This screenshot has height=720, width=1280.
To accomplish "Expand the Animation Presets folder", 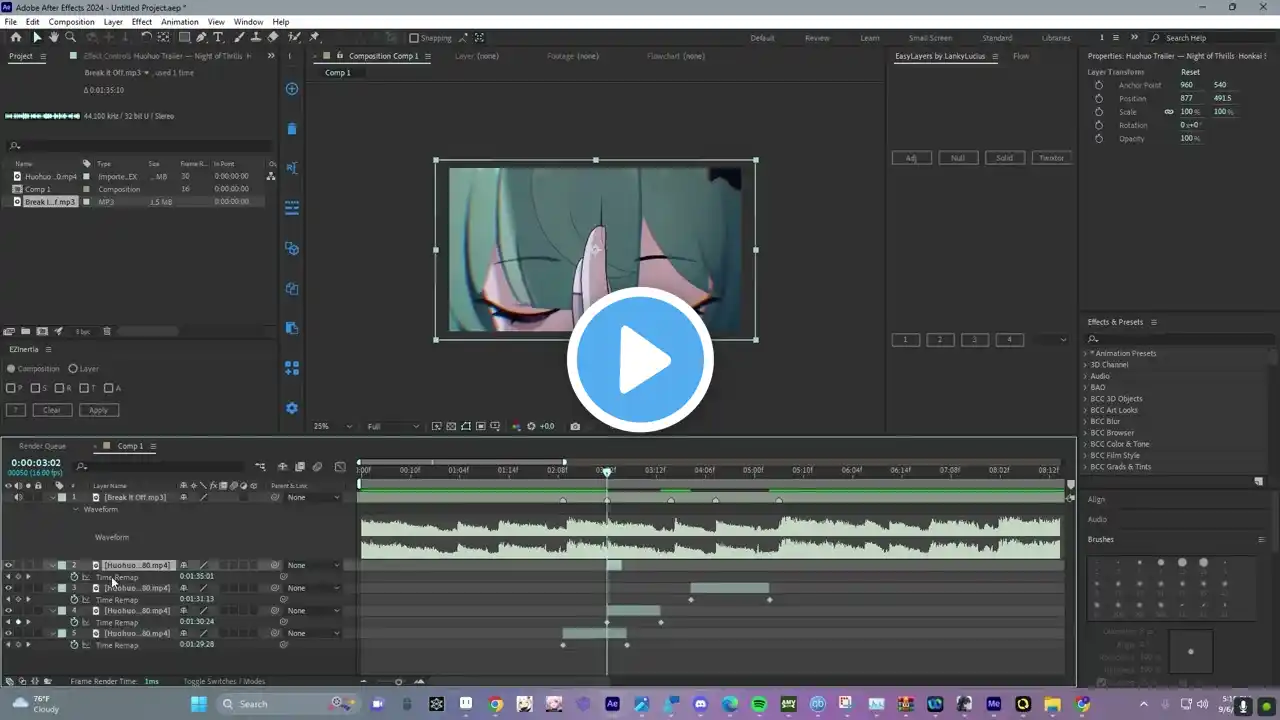I will pos(1085,353).
